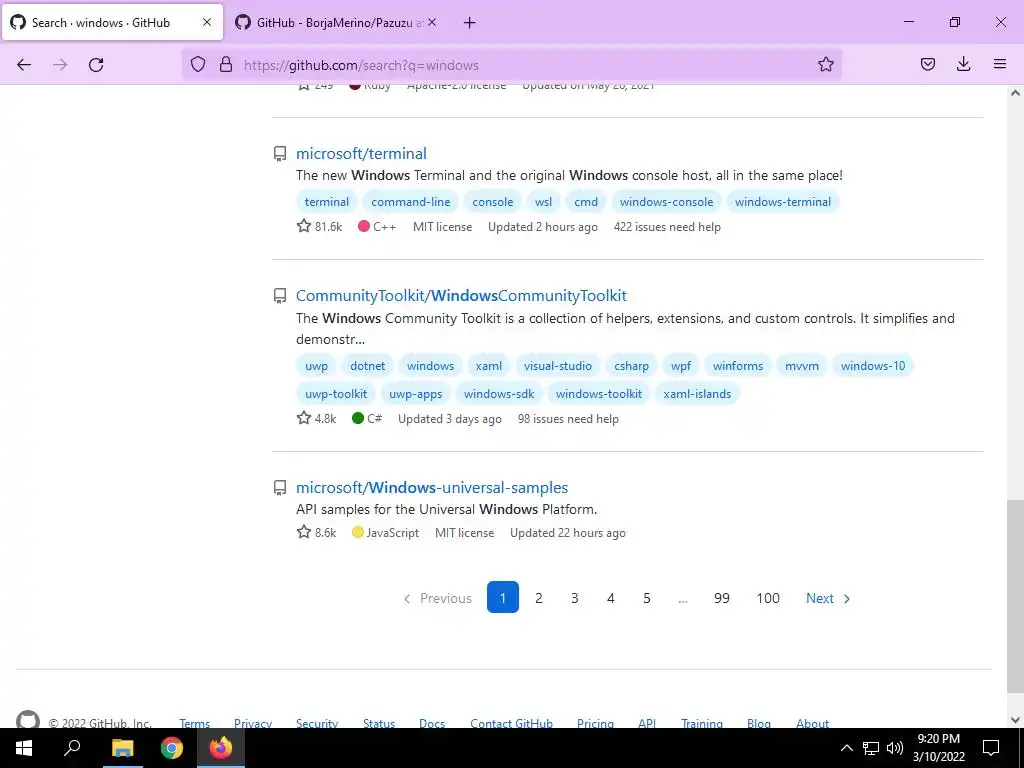Select the xaml-islands topic tag
This screenshot has width=1024, height=768.
[697, 394]
